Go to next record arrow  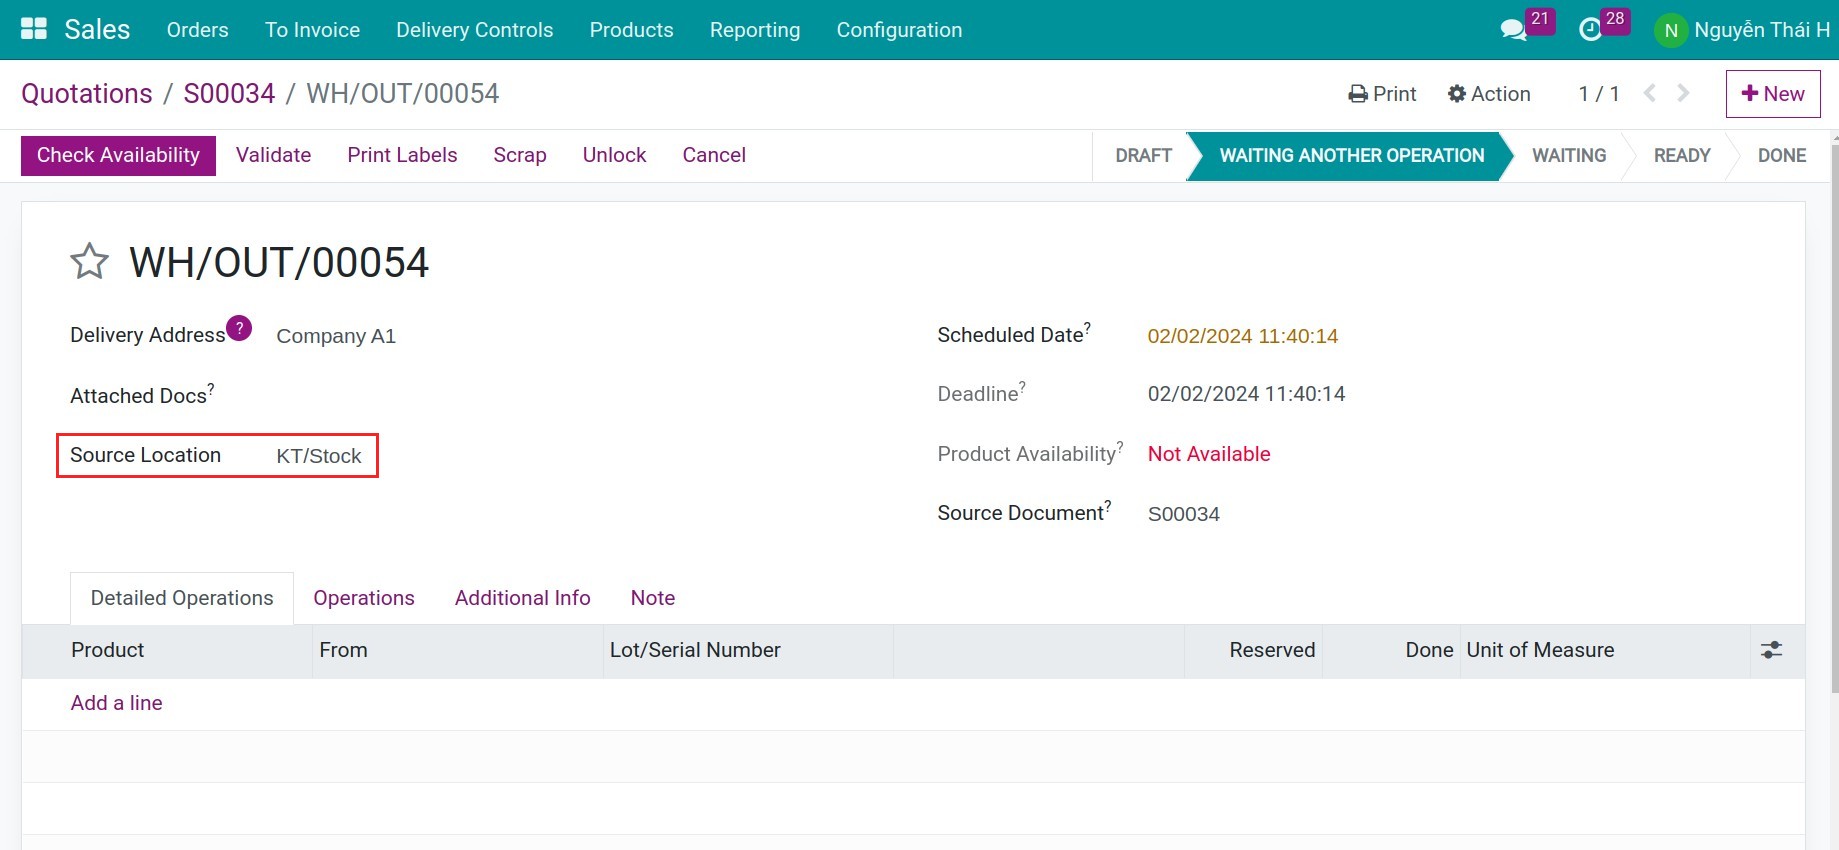[1684, 93]
